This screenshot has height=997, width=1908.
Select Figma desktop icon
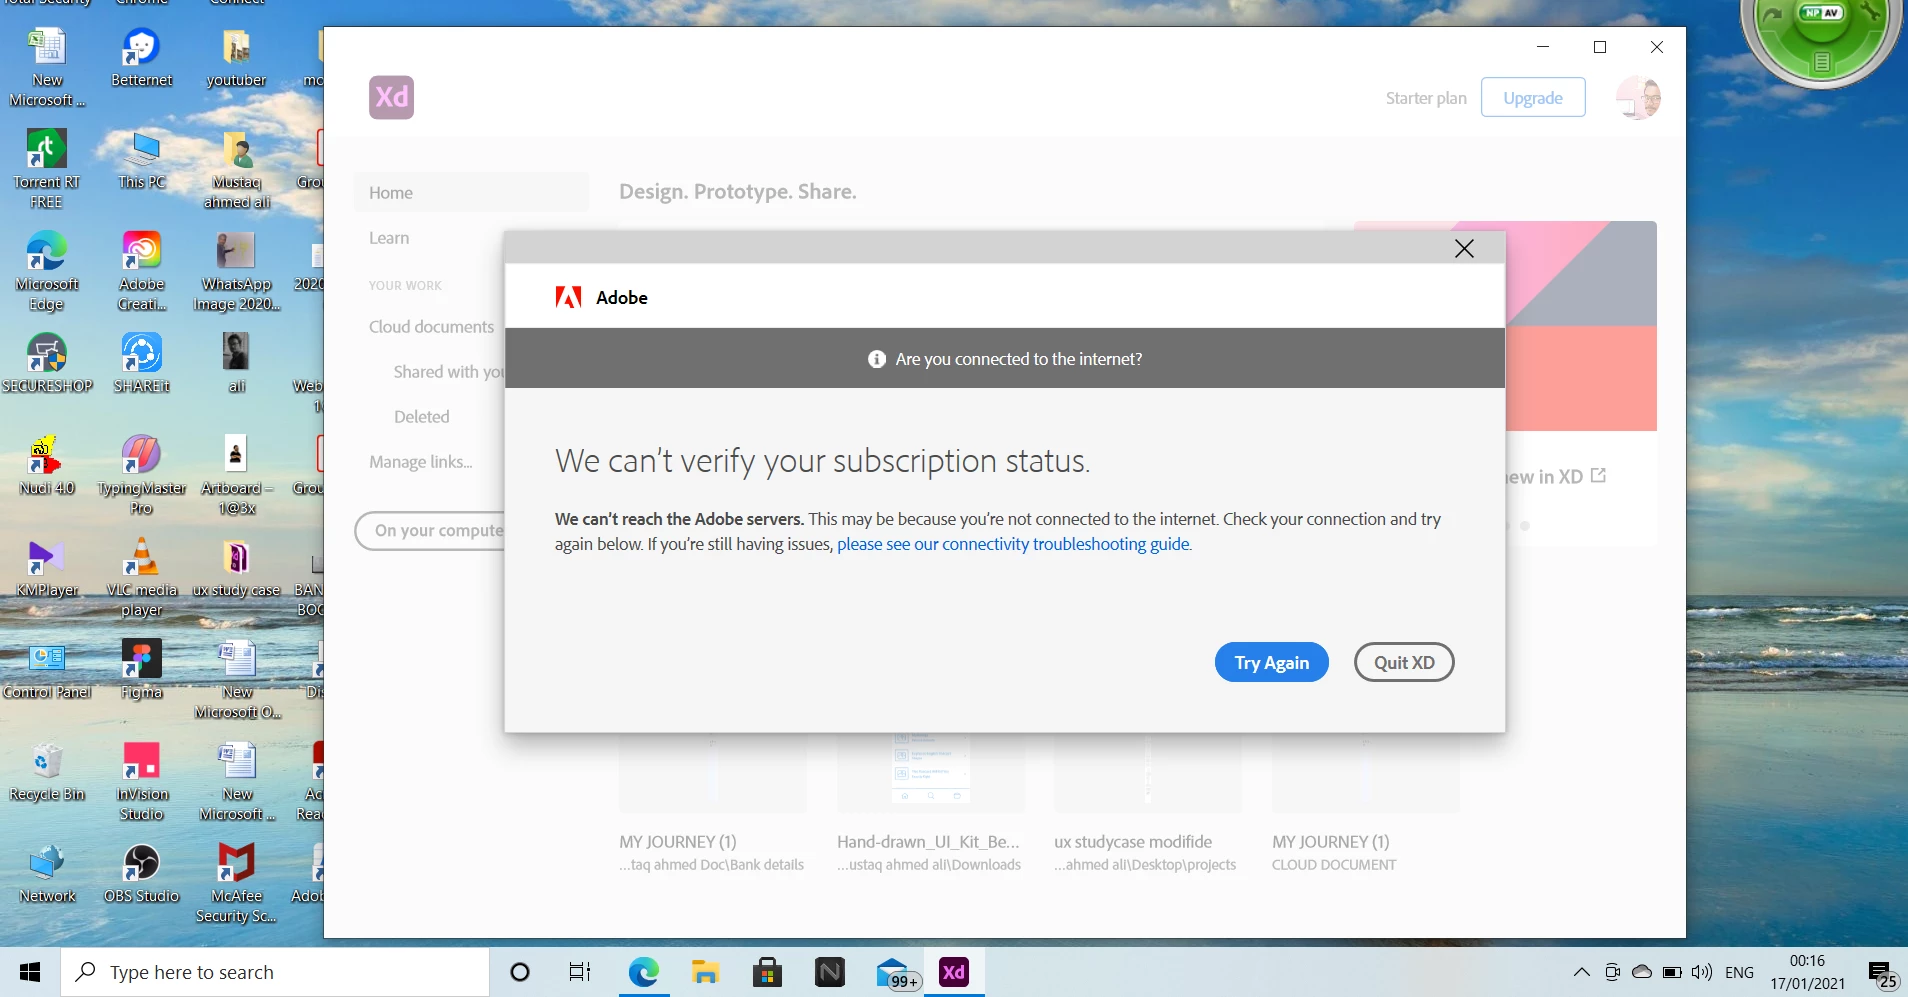(141, 670)
